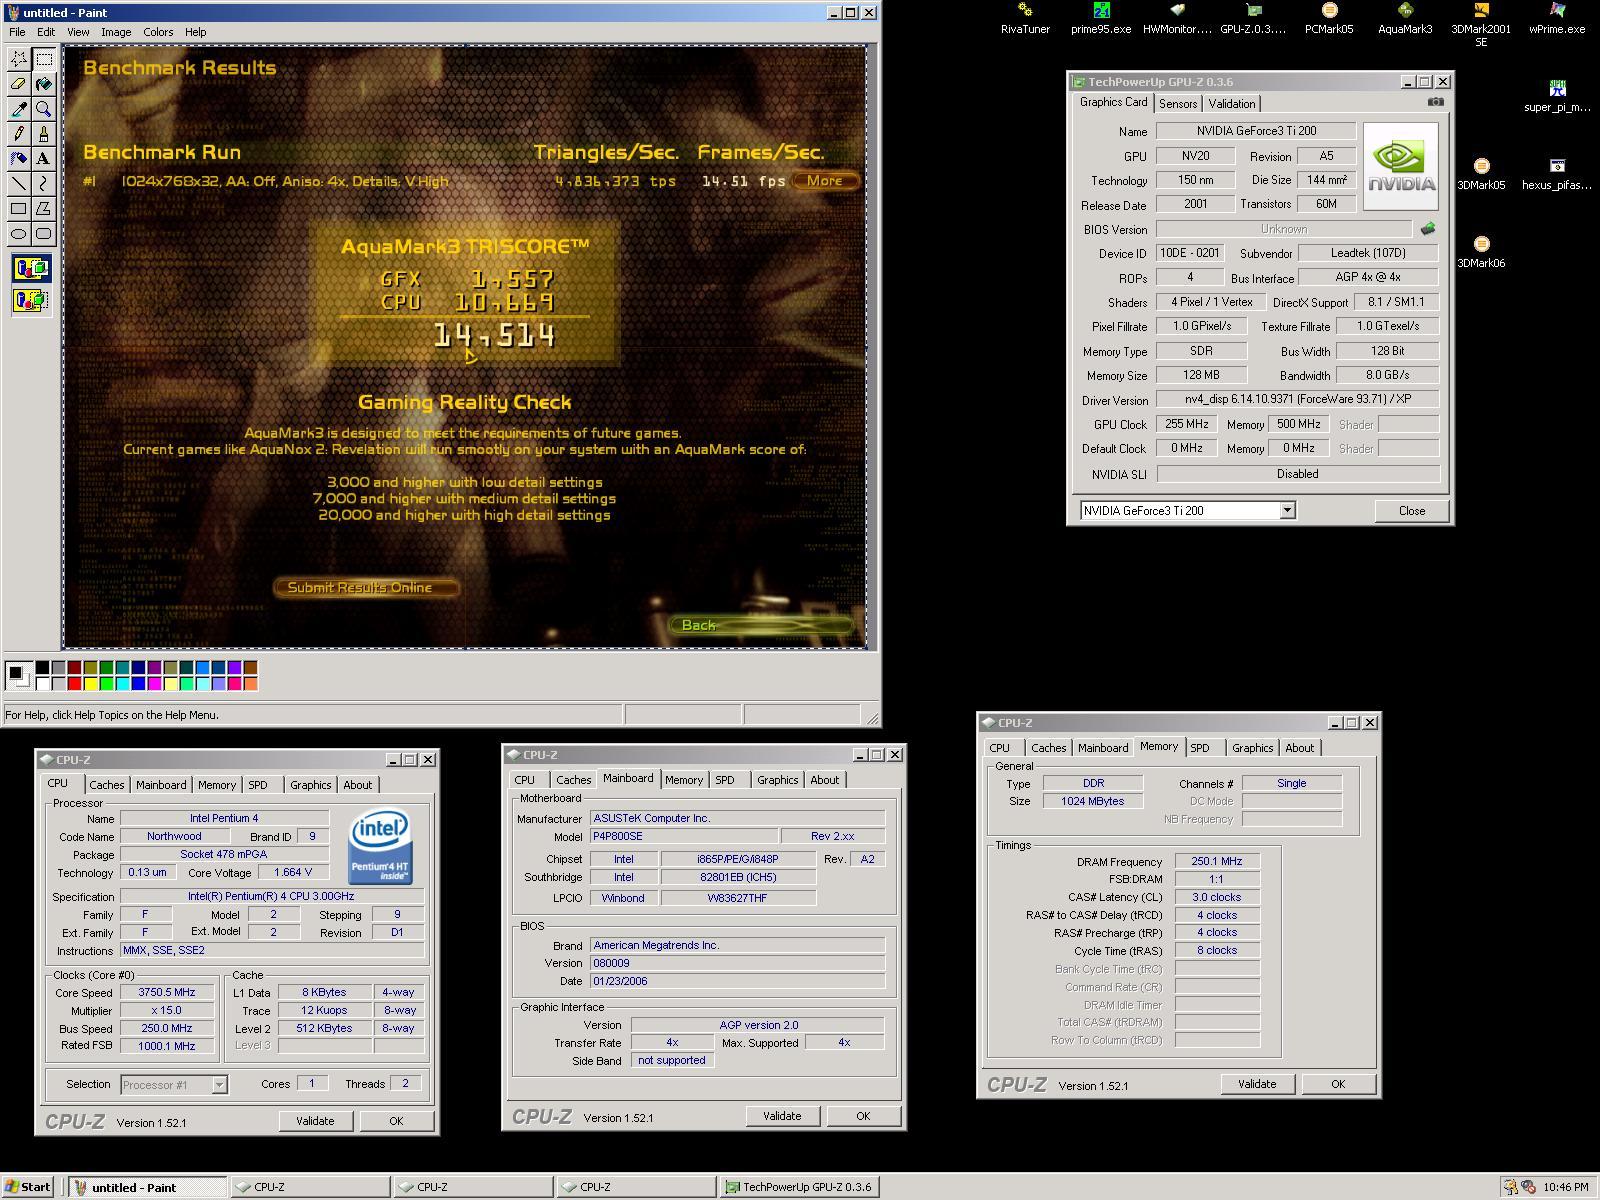This screenshot has height=1200, width=1600.
Task: Open the About tab in the CPU-Z Memory window
Action: (x=1299, y=748)
